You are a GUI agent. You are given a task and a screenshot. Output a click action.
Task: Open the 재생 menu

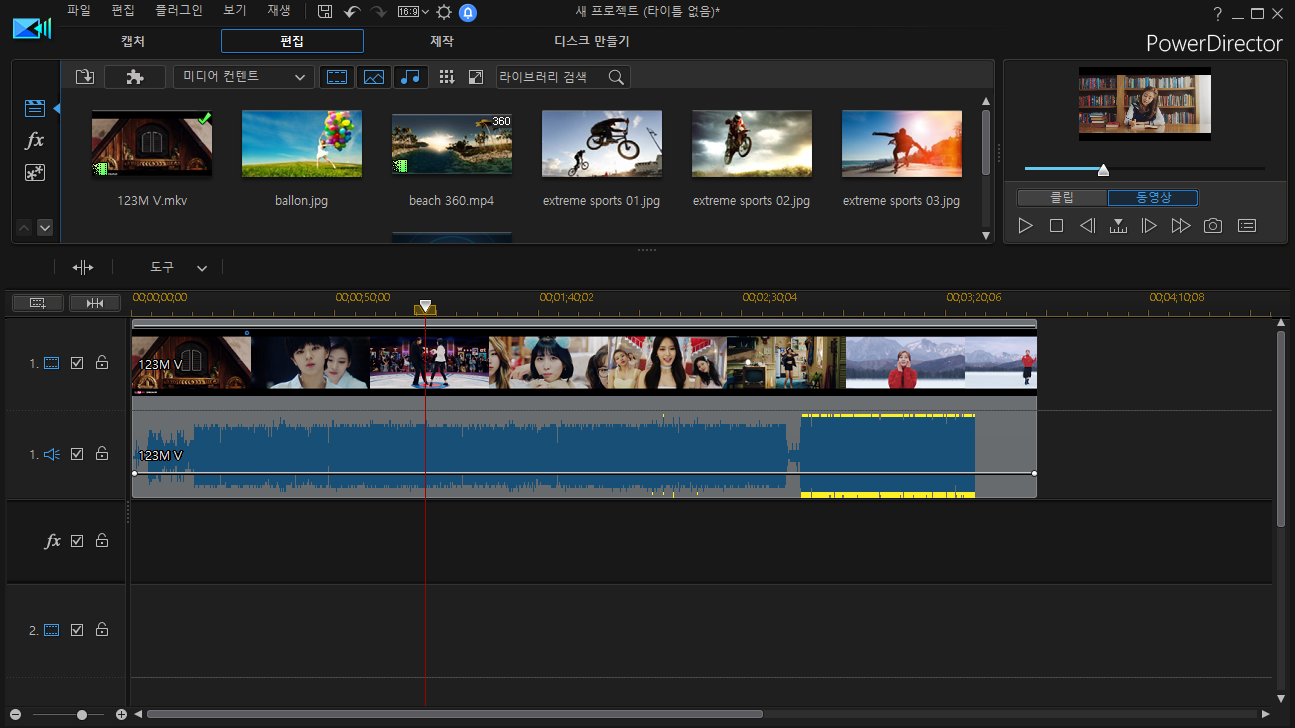279,11
